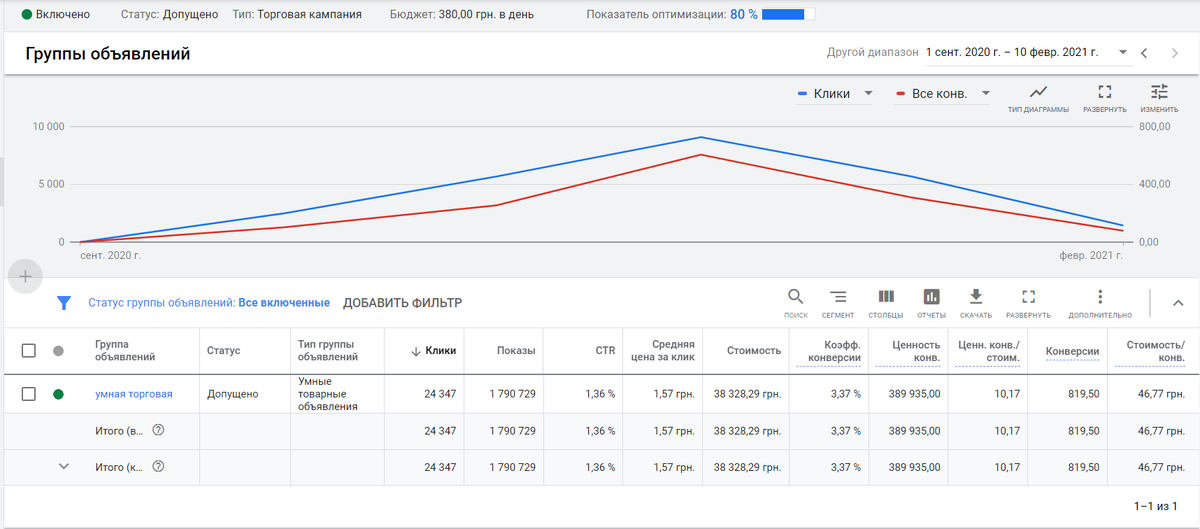Click Ценность конв. column header
Image resolution: width=1200 pixels, height=529 pixels.
(915, 351)
